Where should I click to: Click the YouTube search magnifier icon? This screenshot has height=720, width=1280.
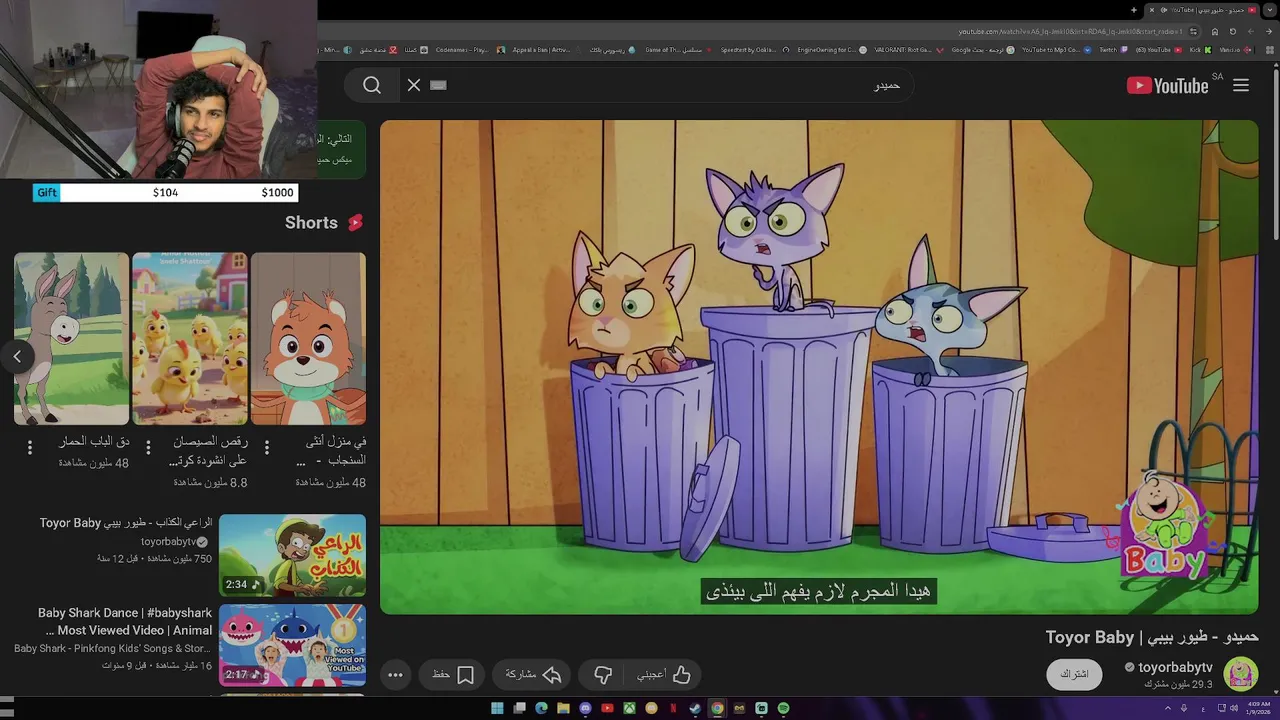tap(372, 85)
